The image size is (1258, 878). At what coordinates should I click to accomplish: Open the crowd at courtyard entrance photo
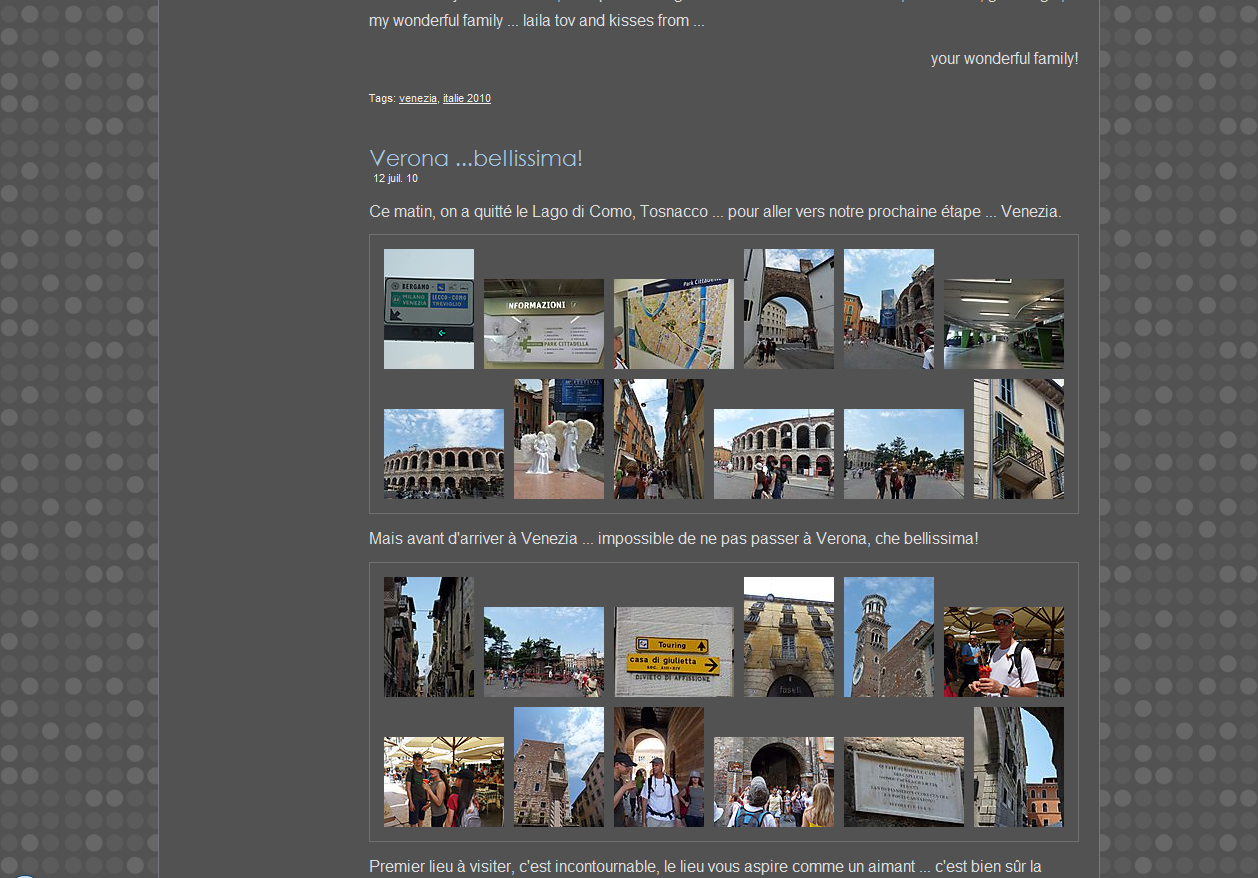coord(773,782)
